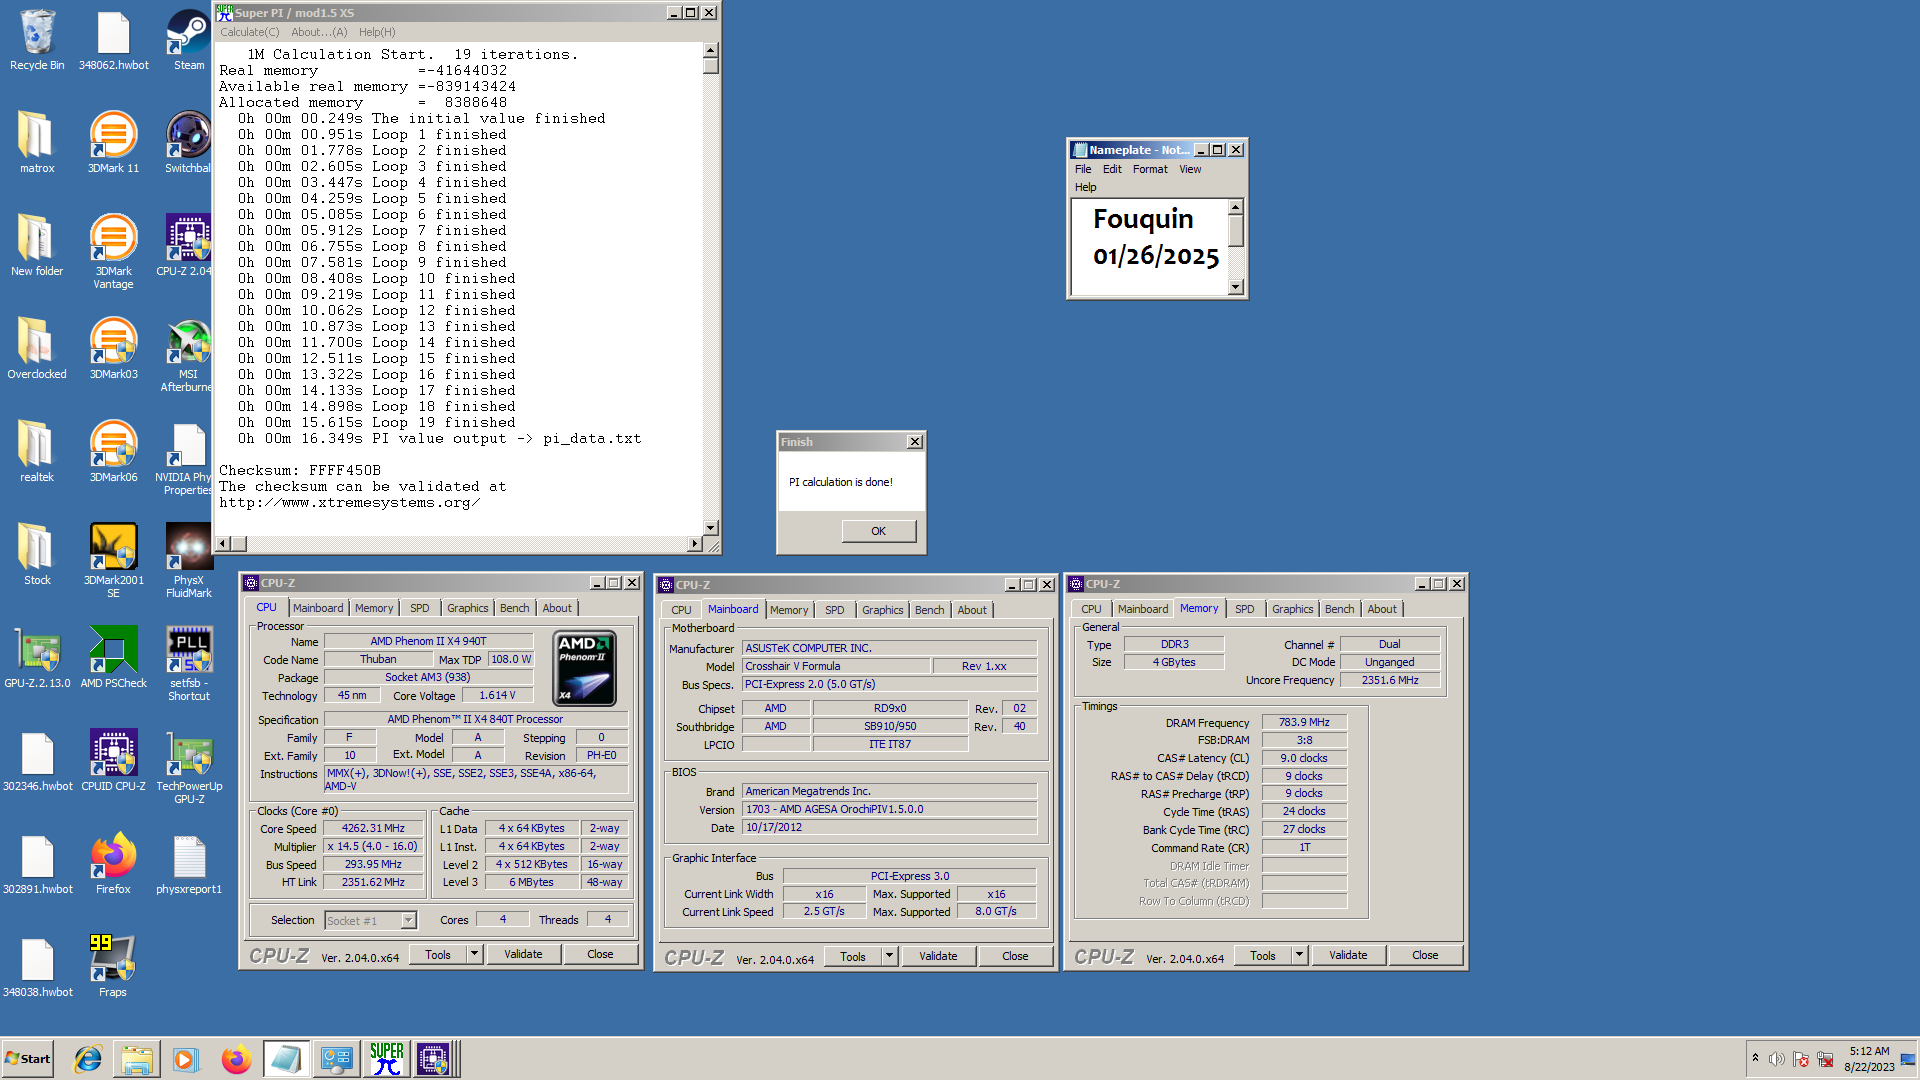
Task: Click Validate in the Memory CPU-Z window
Action: tap(1348, 955)
